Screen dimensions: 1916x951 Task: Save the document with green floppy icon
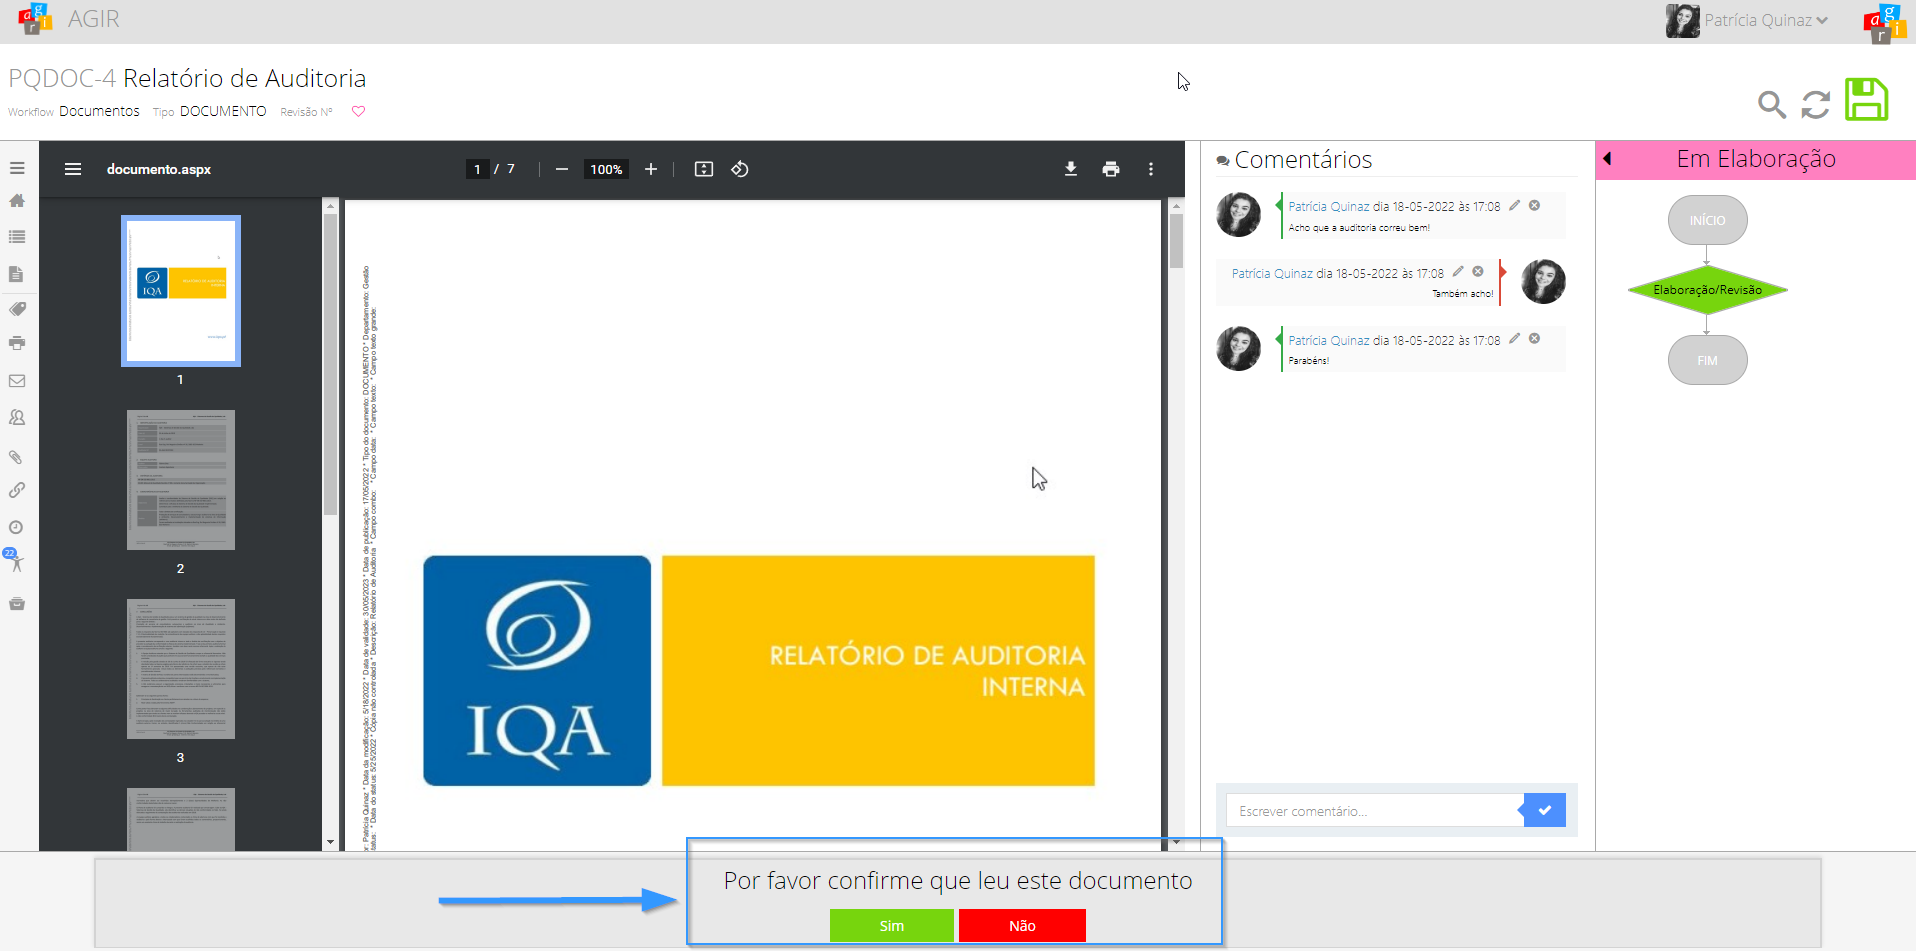(x=1866, y=100)
